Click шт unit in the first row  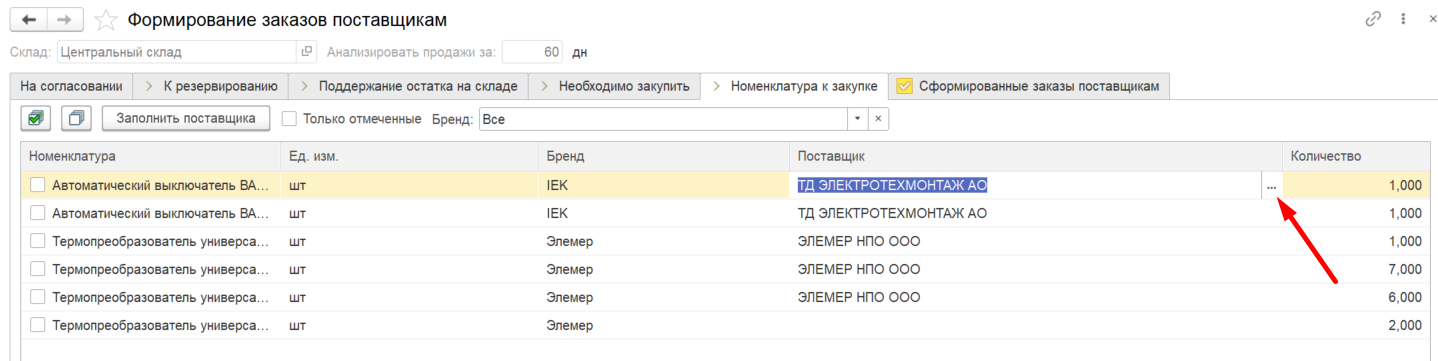point(297,185)
